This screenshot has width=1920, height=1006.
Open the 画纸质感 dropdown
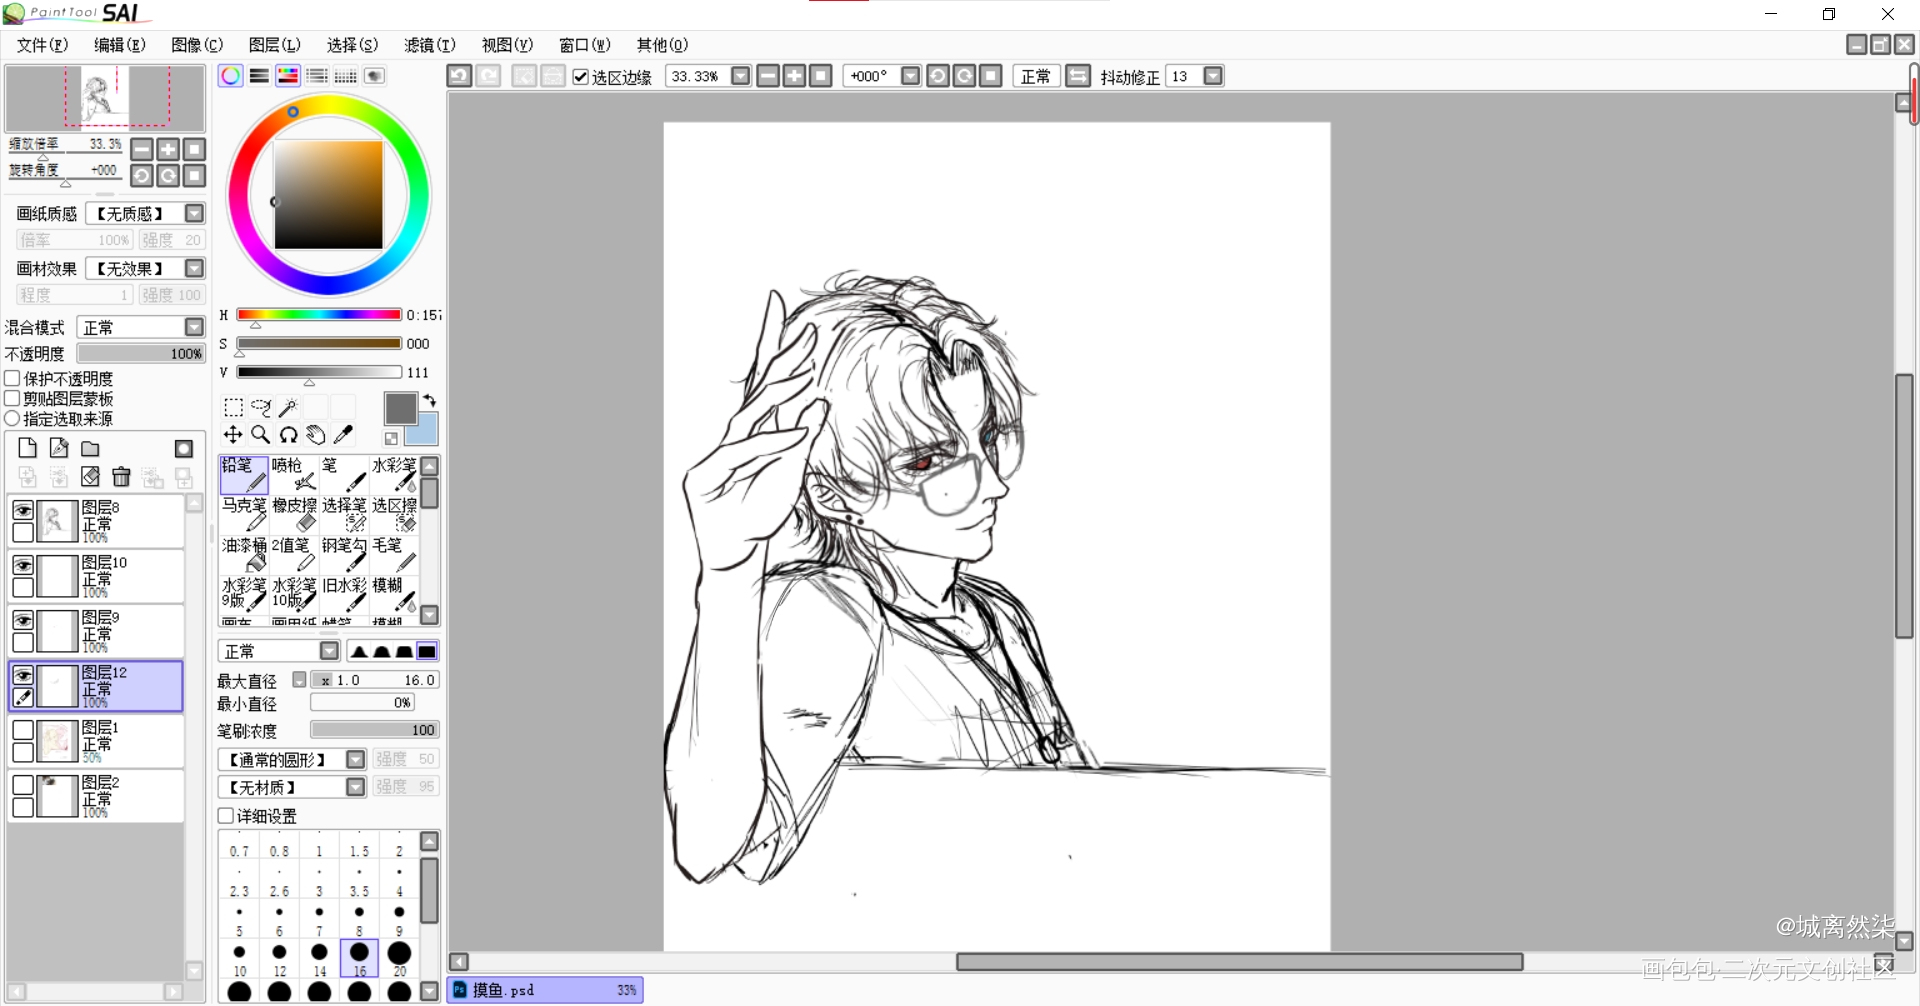(194, 213)
